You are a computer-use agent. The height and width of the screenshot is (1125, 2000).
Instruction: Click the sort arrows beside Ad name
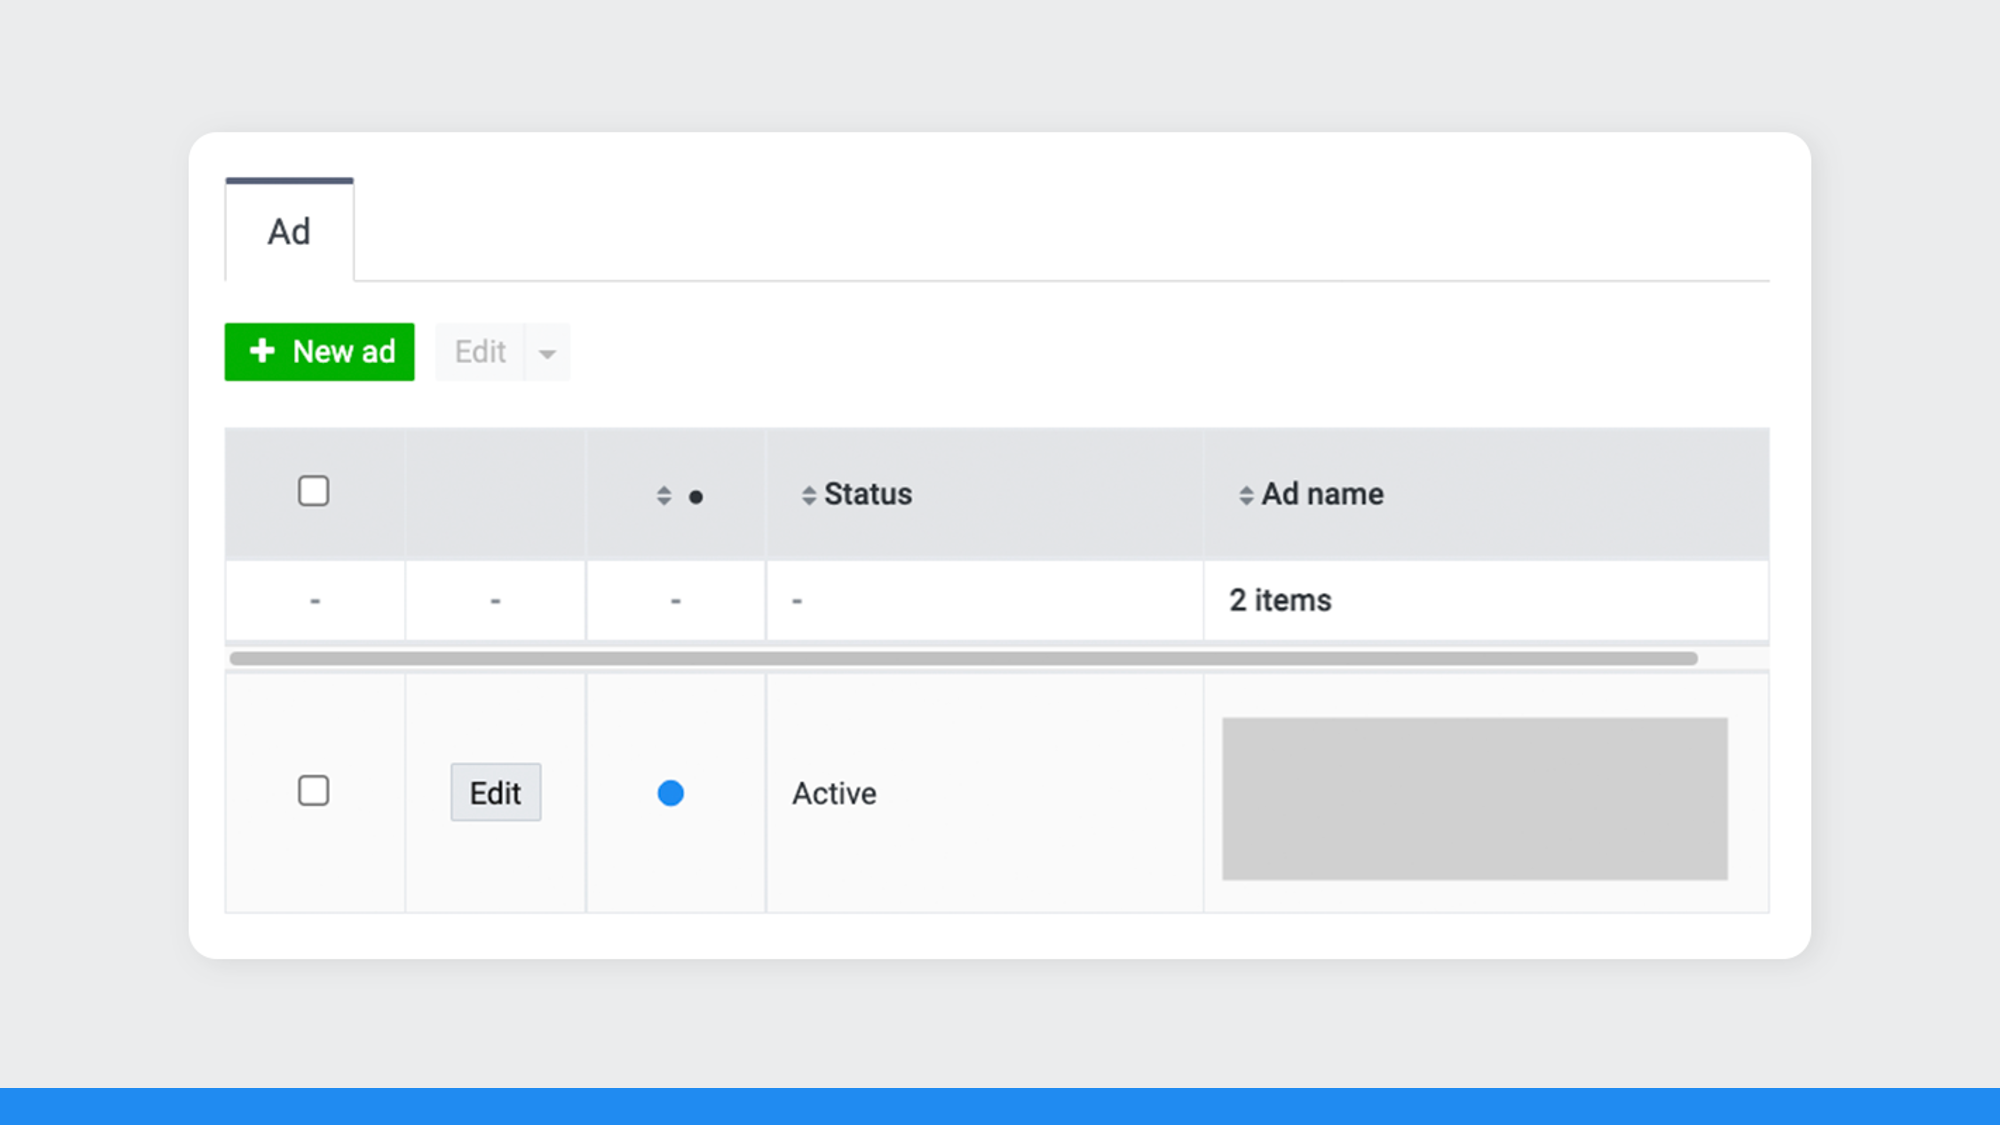[x=1246, y=496]
